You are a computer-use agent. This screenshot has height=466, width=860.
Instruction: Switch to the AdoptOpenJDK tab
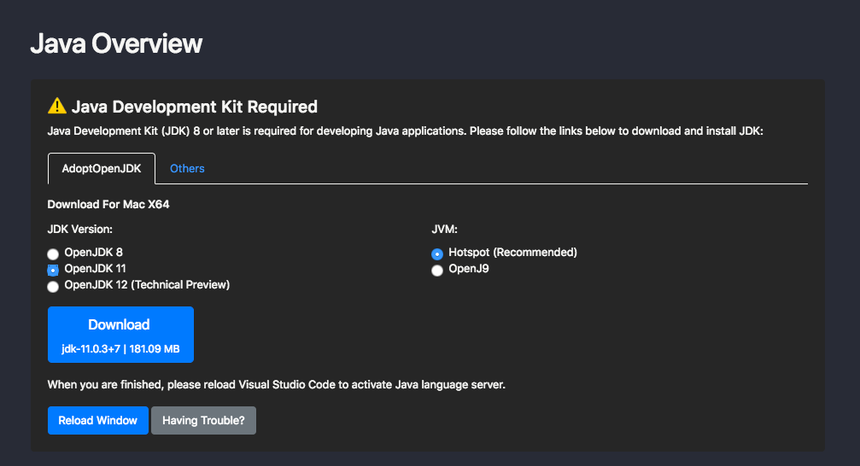pos(102,168)
